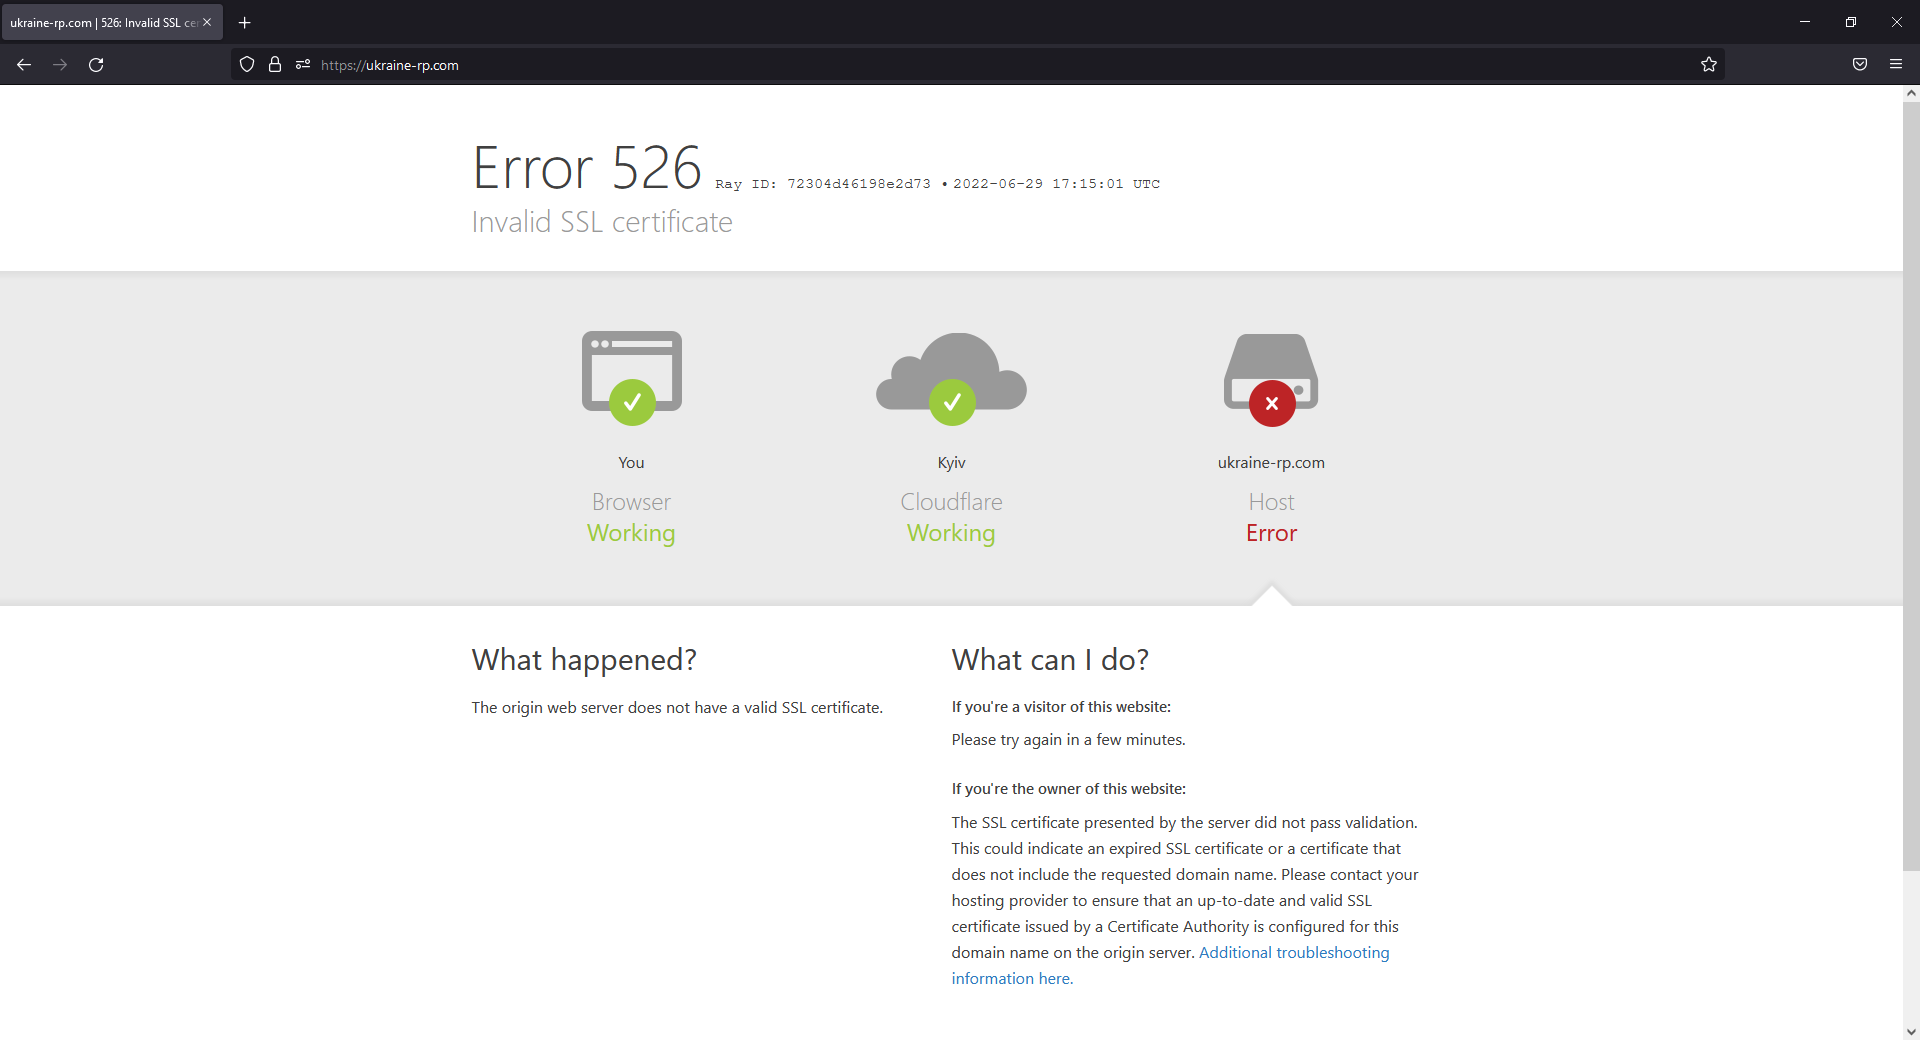The width and height of the screenshot is (1920, 1040).
Task: Click the 'Please try again in a few minutes.' text
Action: tap(1068, 740)
